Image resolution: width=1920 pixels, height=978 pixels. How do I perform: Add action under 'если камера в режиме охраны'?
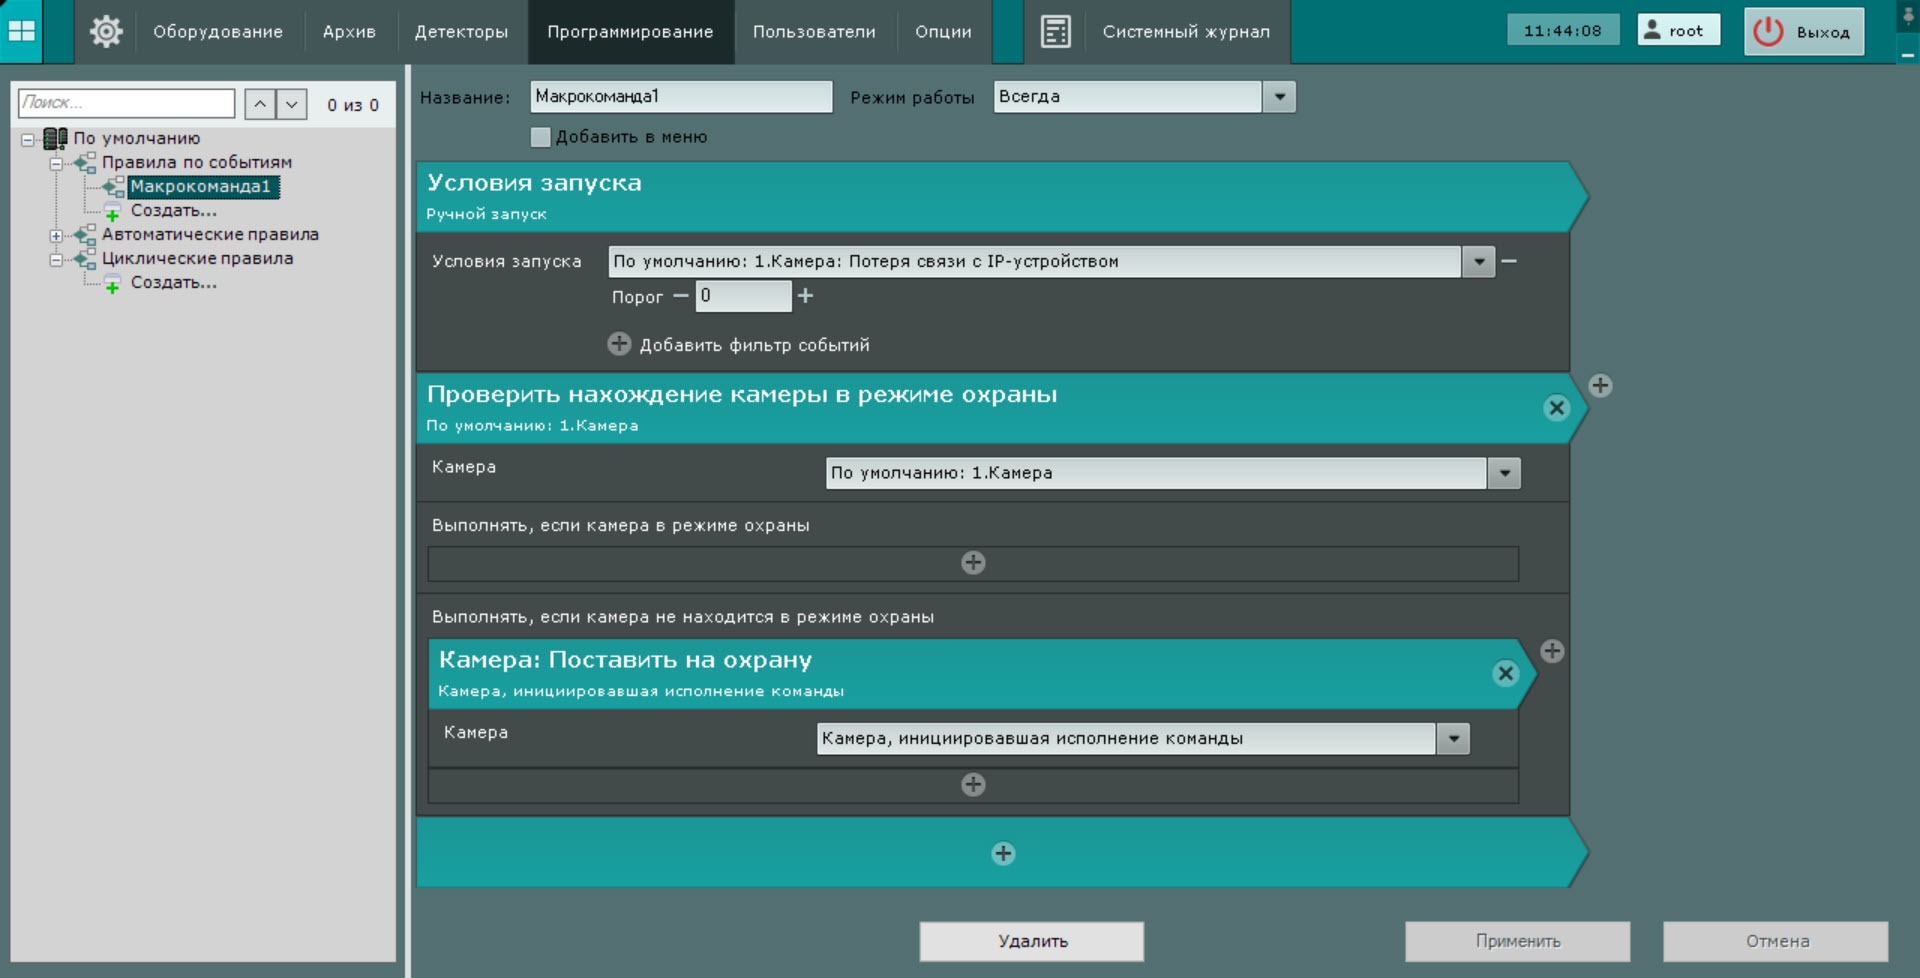(973, 563)
